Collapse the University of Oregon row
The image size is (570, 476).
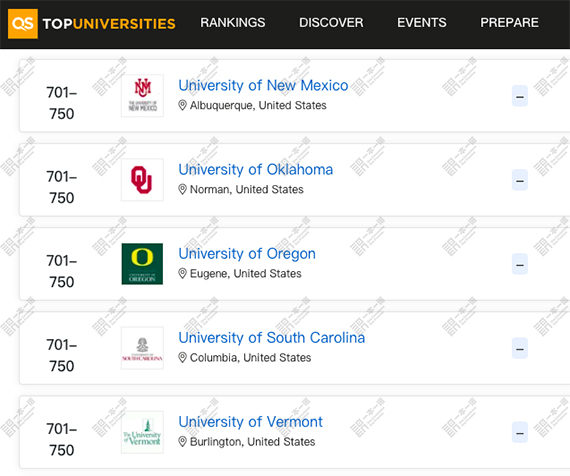[520, 264]
